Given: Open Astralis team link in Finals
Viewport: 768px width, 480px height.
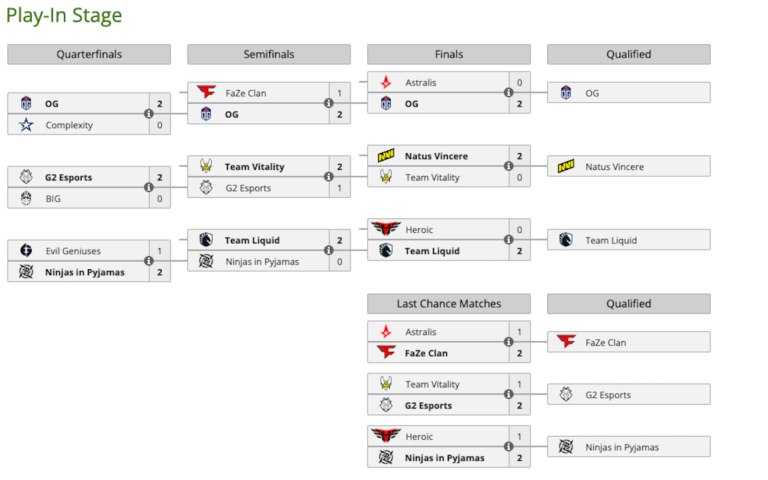Looking at the screenshot, I should [421, 82].
